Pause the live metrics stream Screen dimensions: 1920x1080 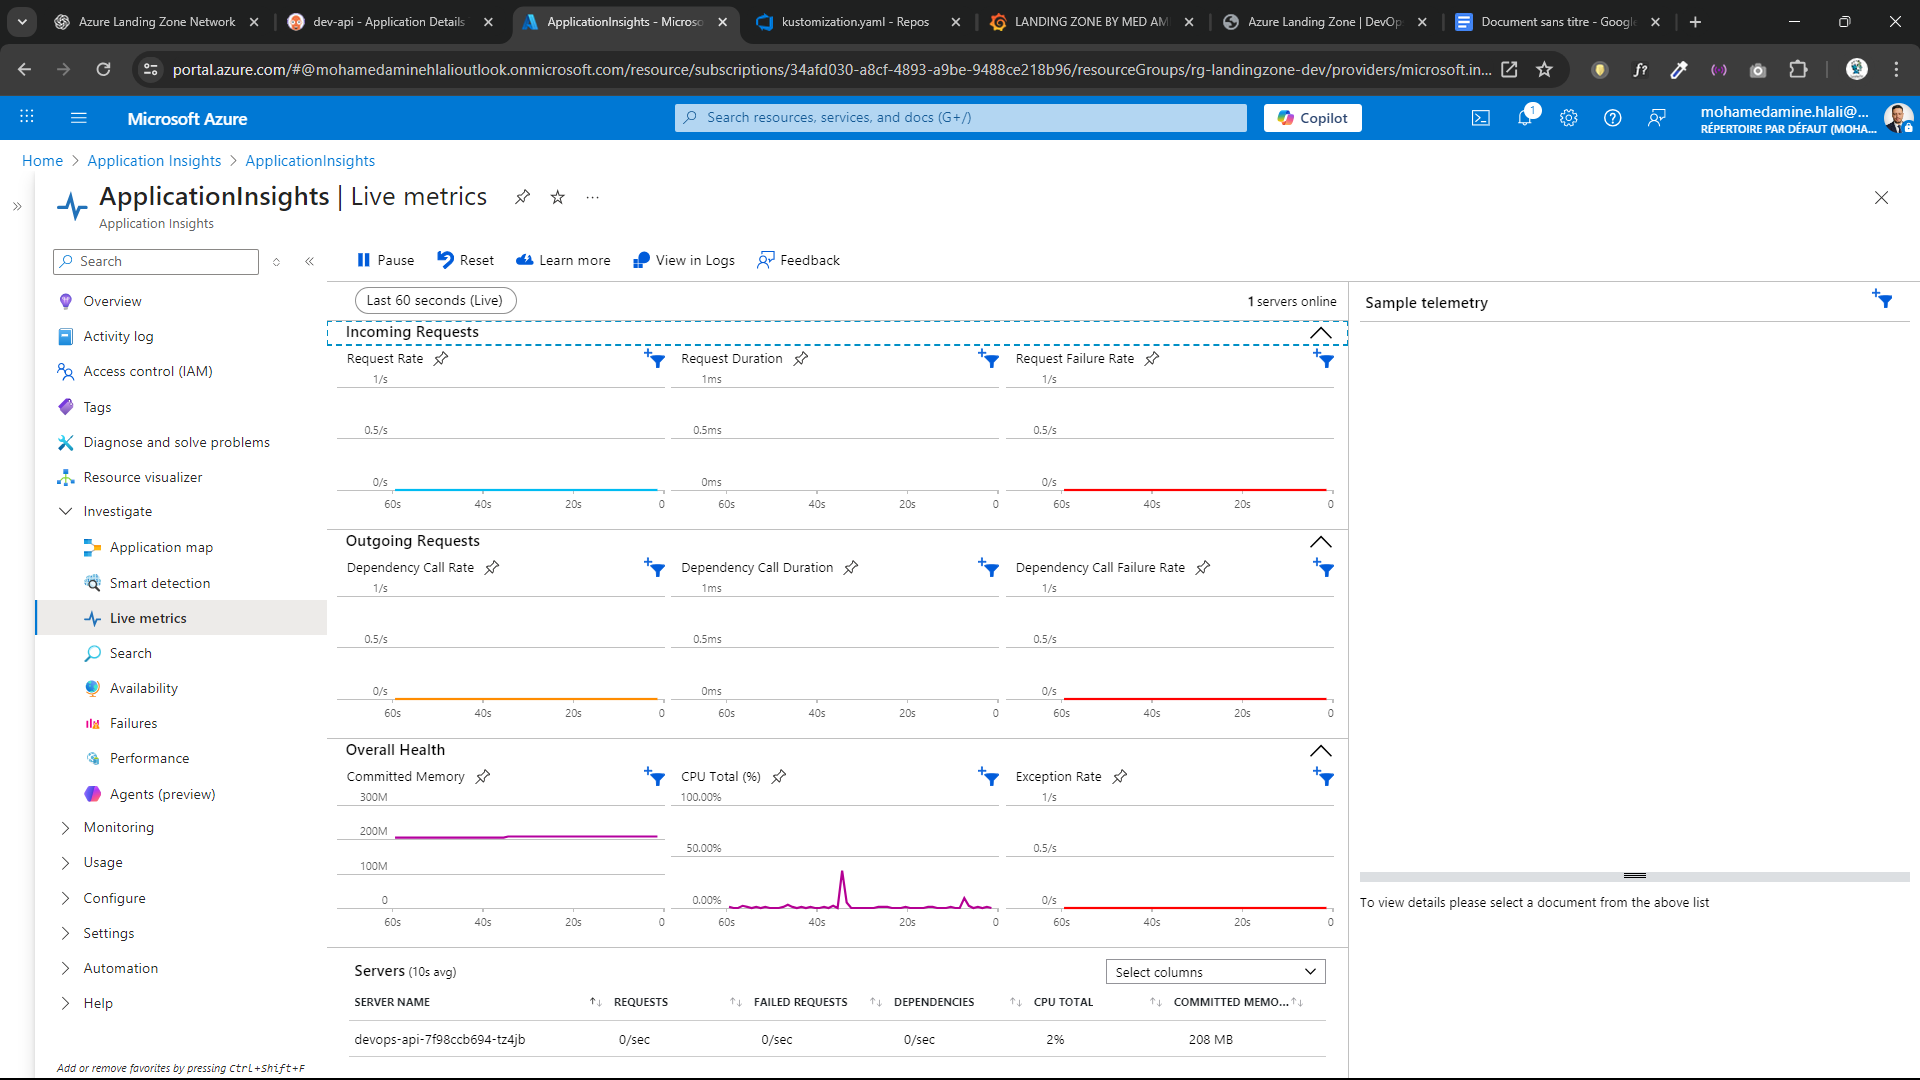pyautogui.click(x=384, y=259)
